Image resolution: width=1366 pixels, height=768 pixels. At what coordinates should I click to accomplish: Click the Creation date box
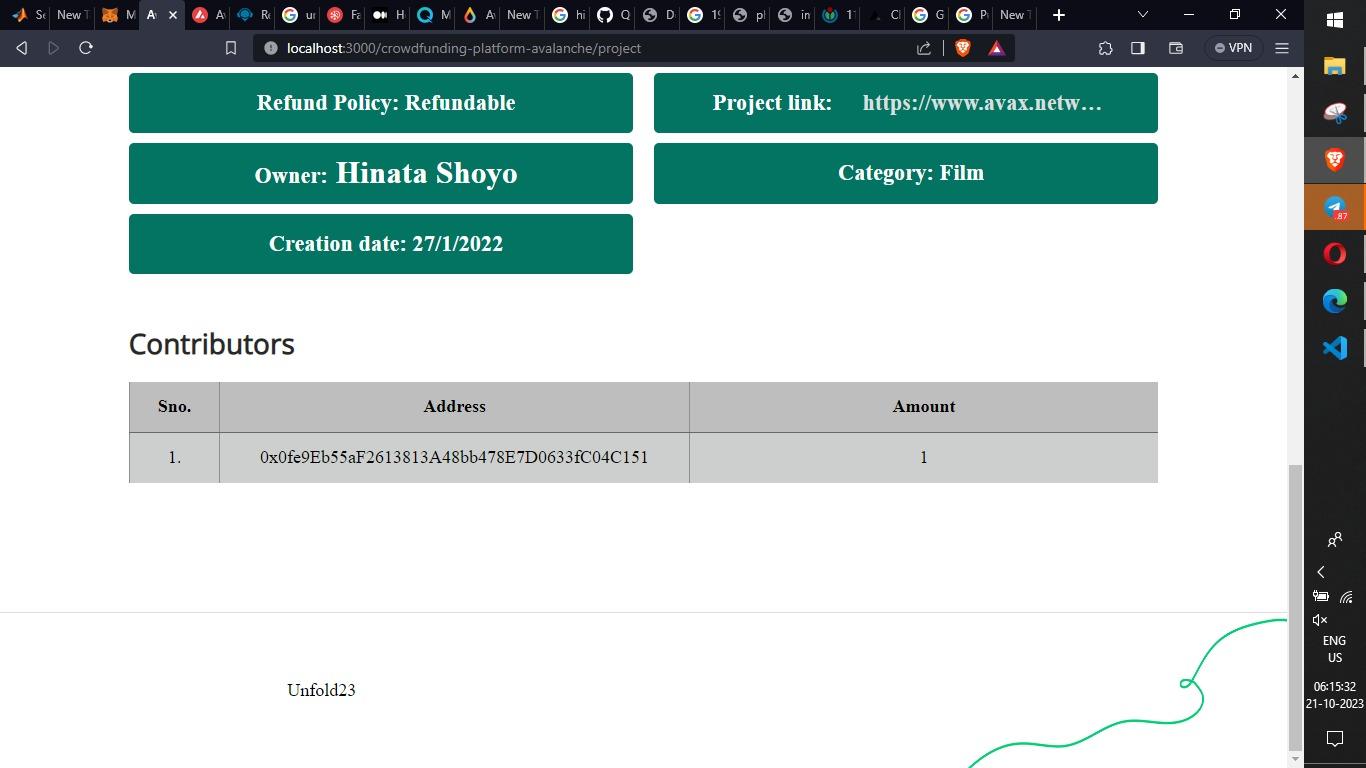tap(381, 244)
